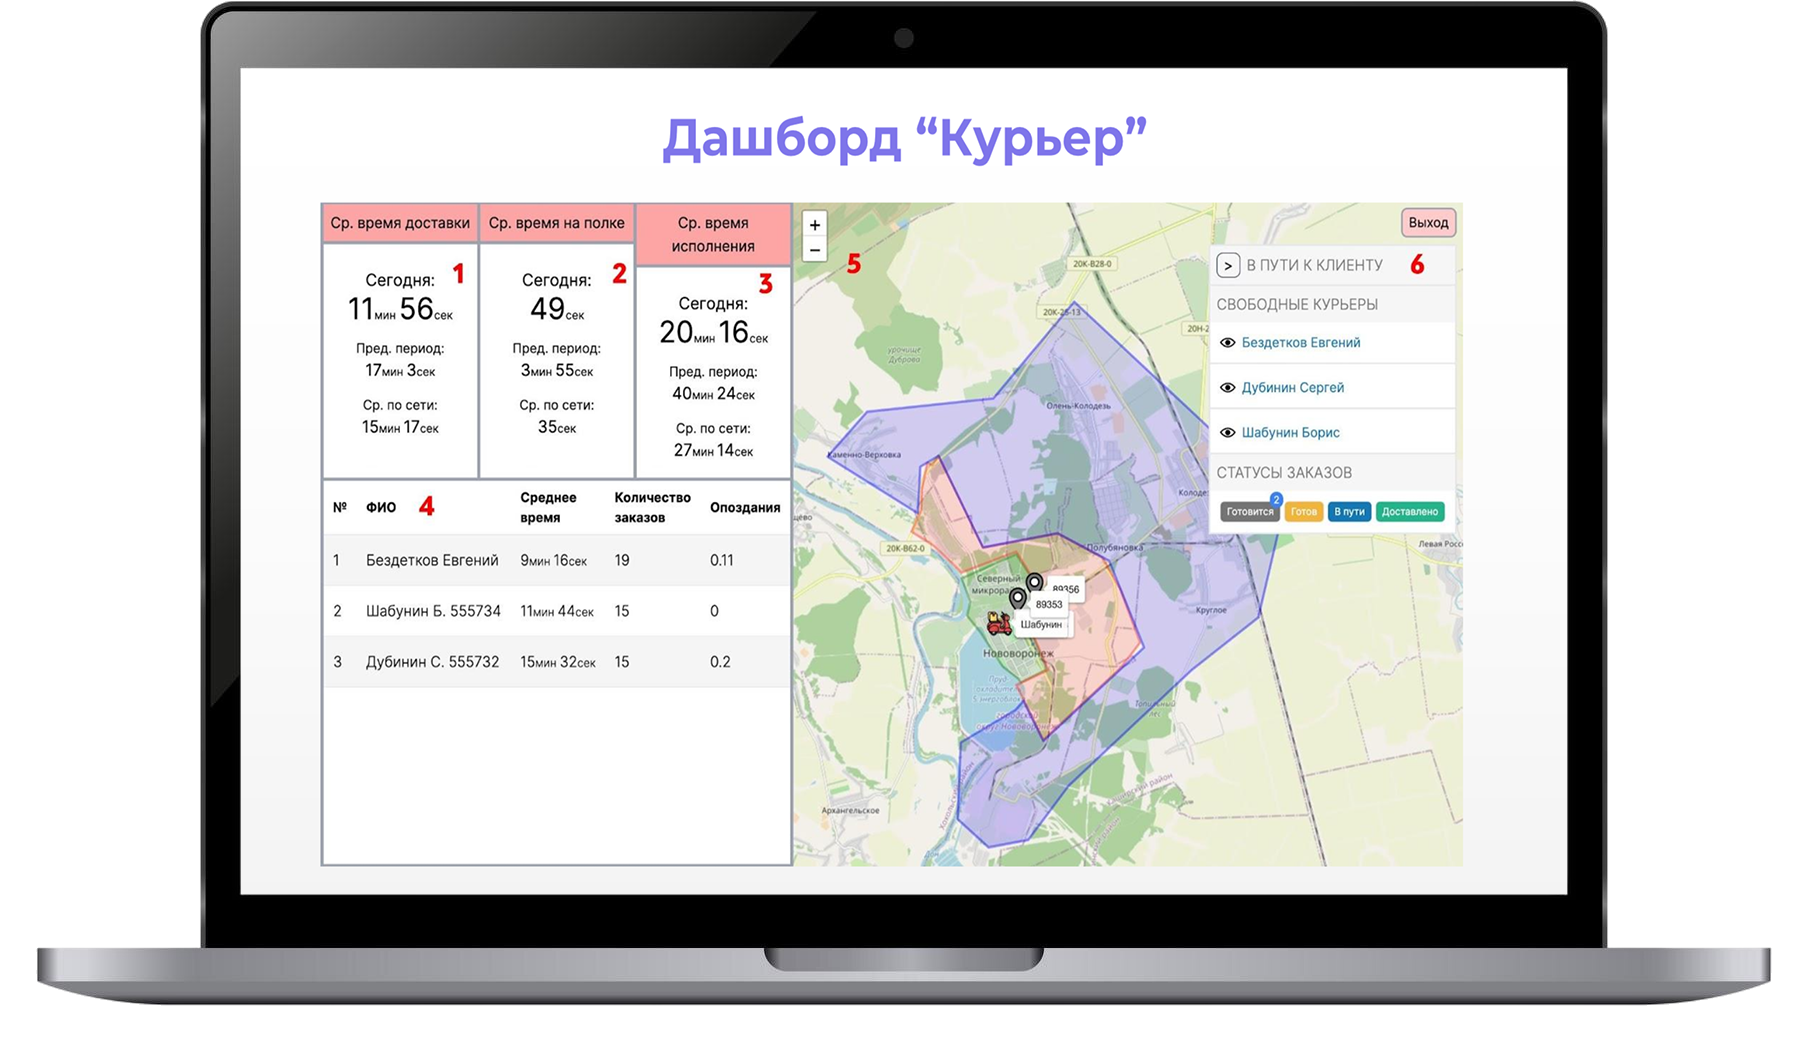
Task: Hide courier Шабунин Борис on the map
Action: click(x=1227, y=433)
